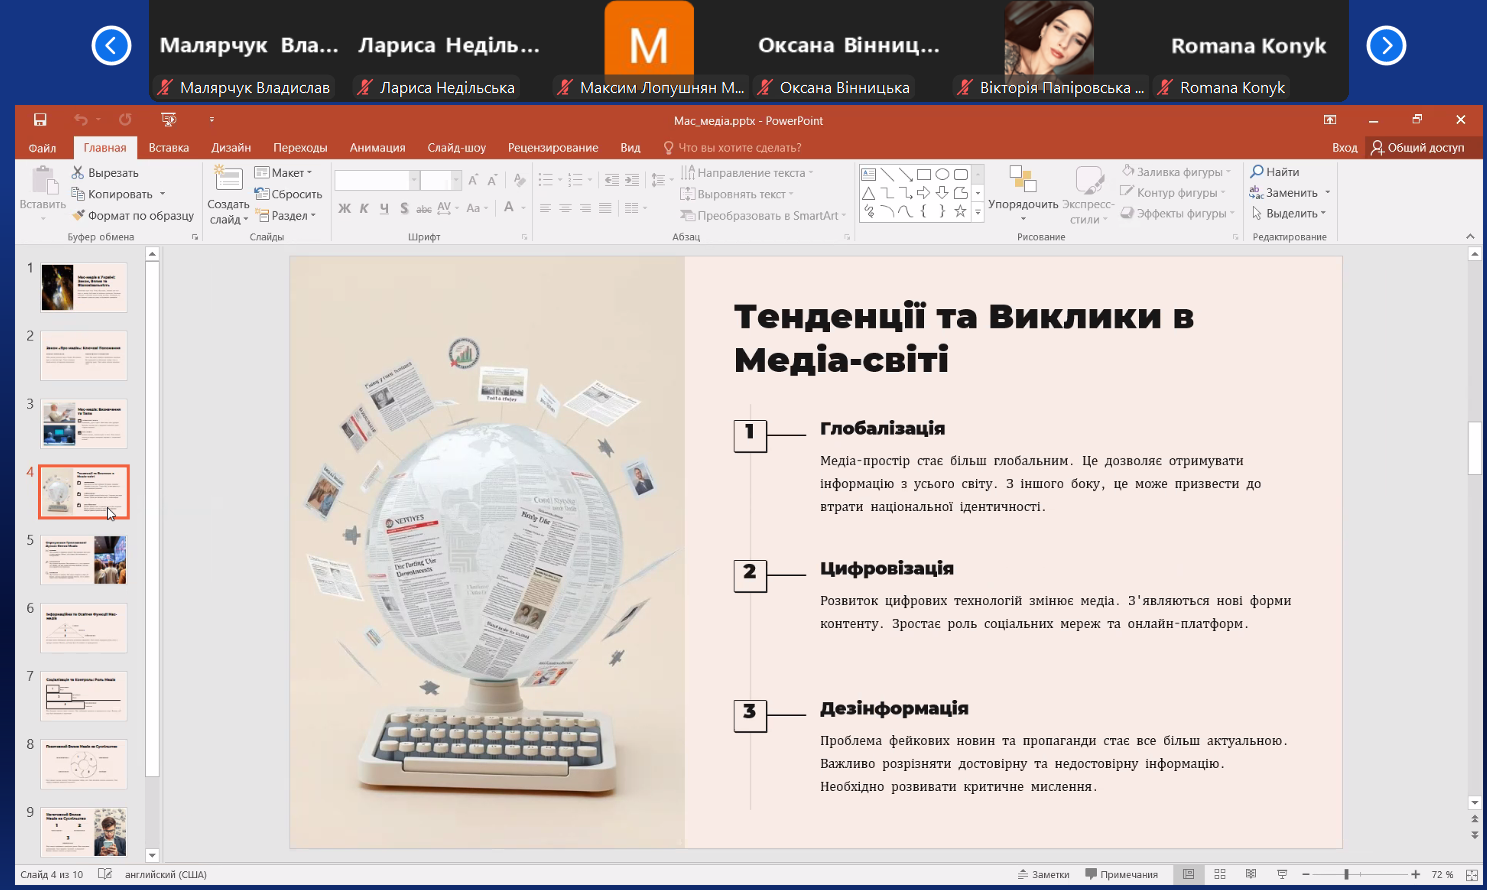The image size is (1487, 890).
Task: Select the star shape in shapes gallery
Action: tap(960, 211)
